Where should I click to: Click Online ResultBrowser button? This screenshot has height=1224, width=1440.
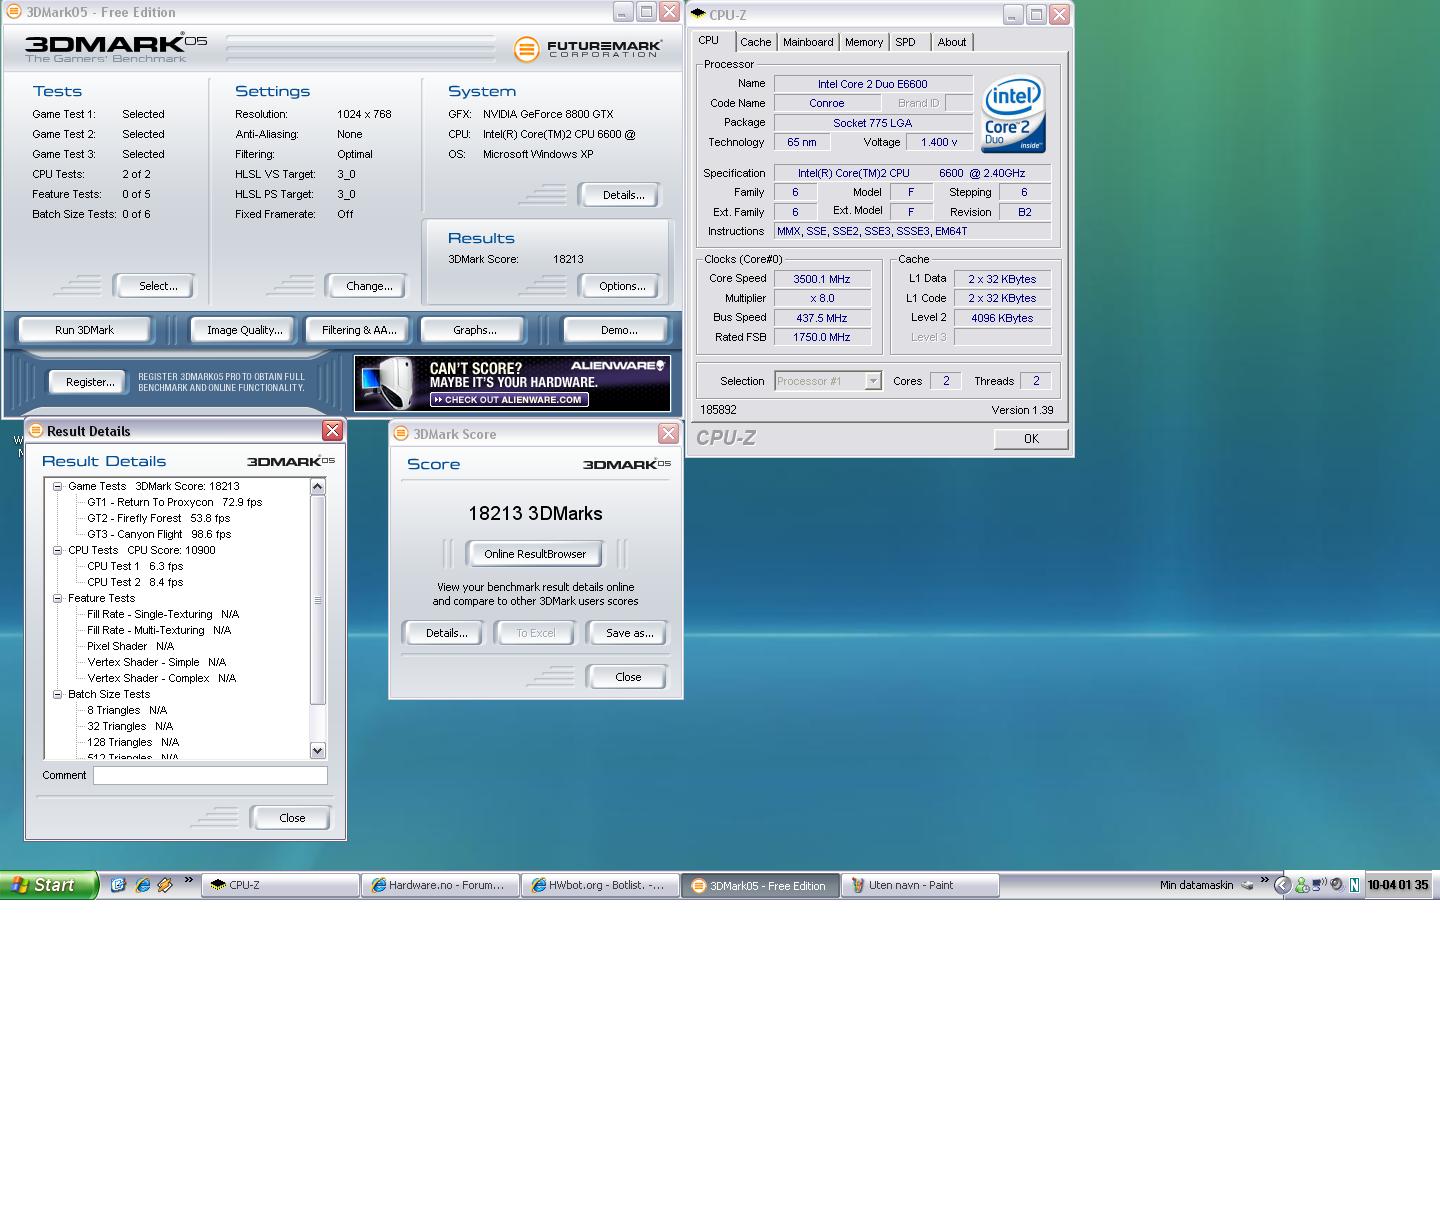(x=535, y=554)
